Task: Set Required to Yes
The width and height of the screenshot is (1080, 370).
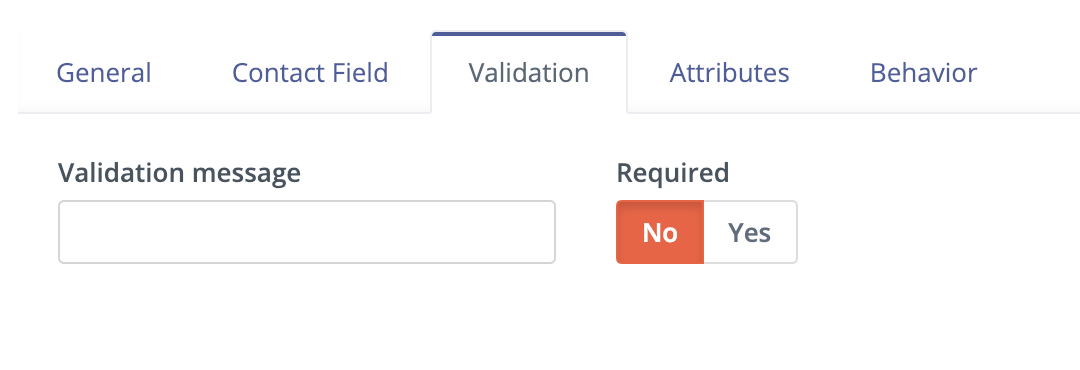Action: click(749, 232)
